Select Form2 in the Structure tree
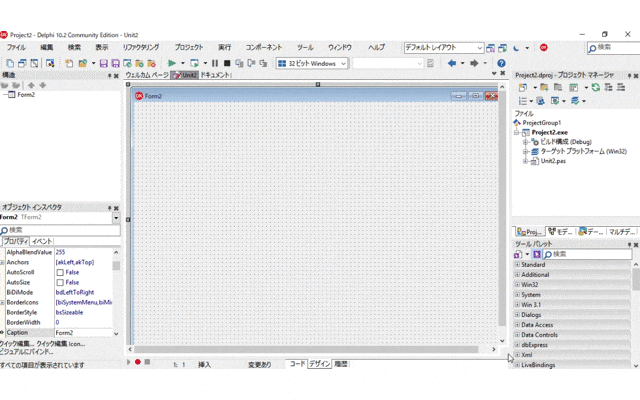 [26, 95]
